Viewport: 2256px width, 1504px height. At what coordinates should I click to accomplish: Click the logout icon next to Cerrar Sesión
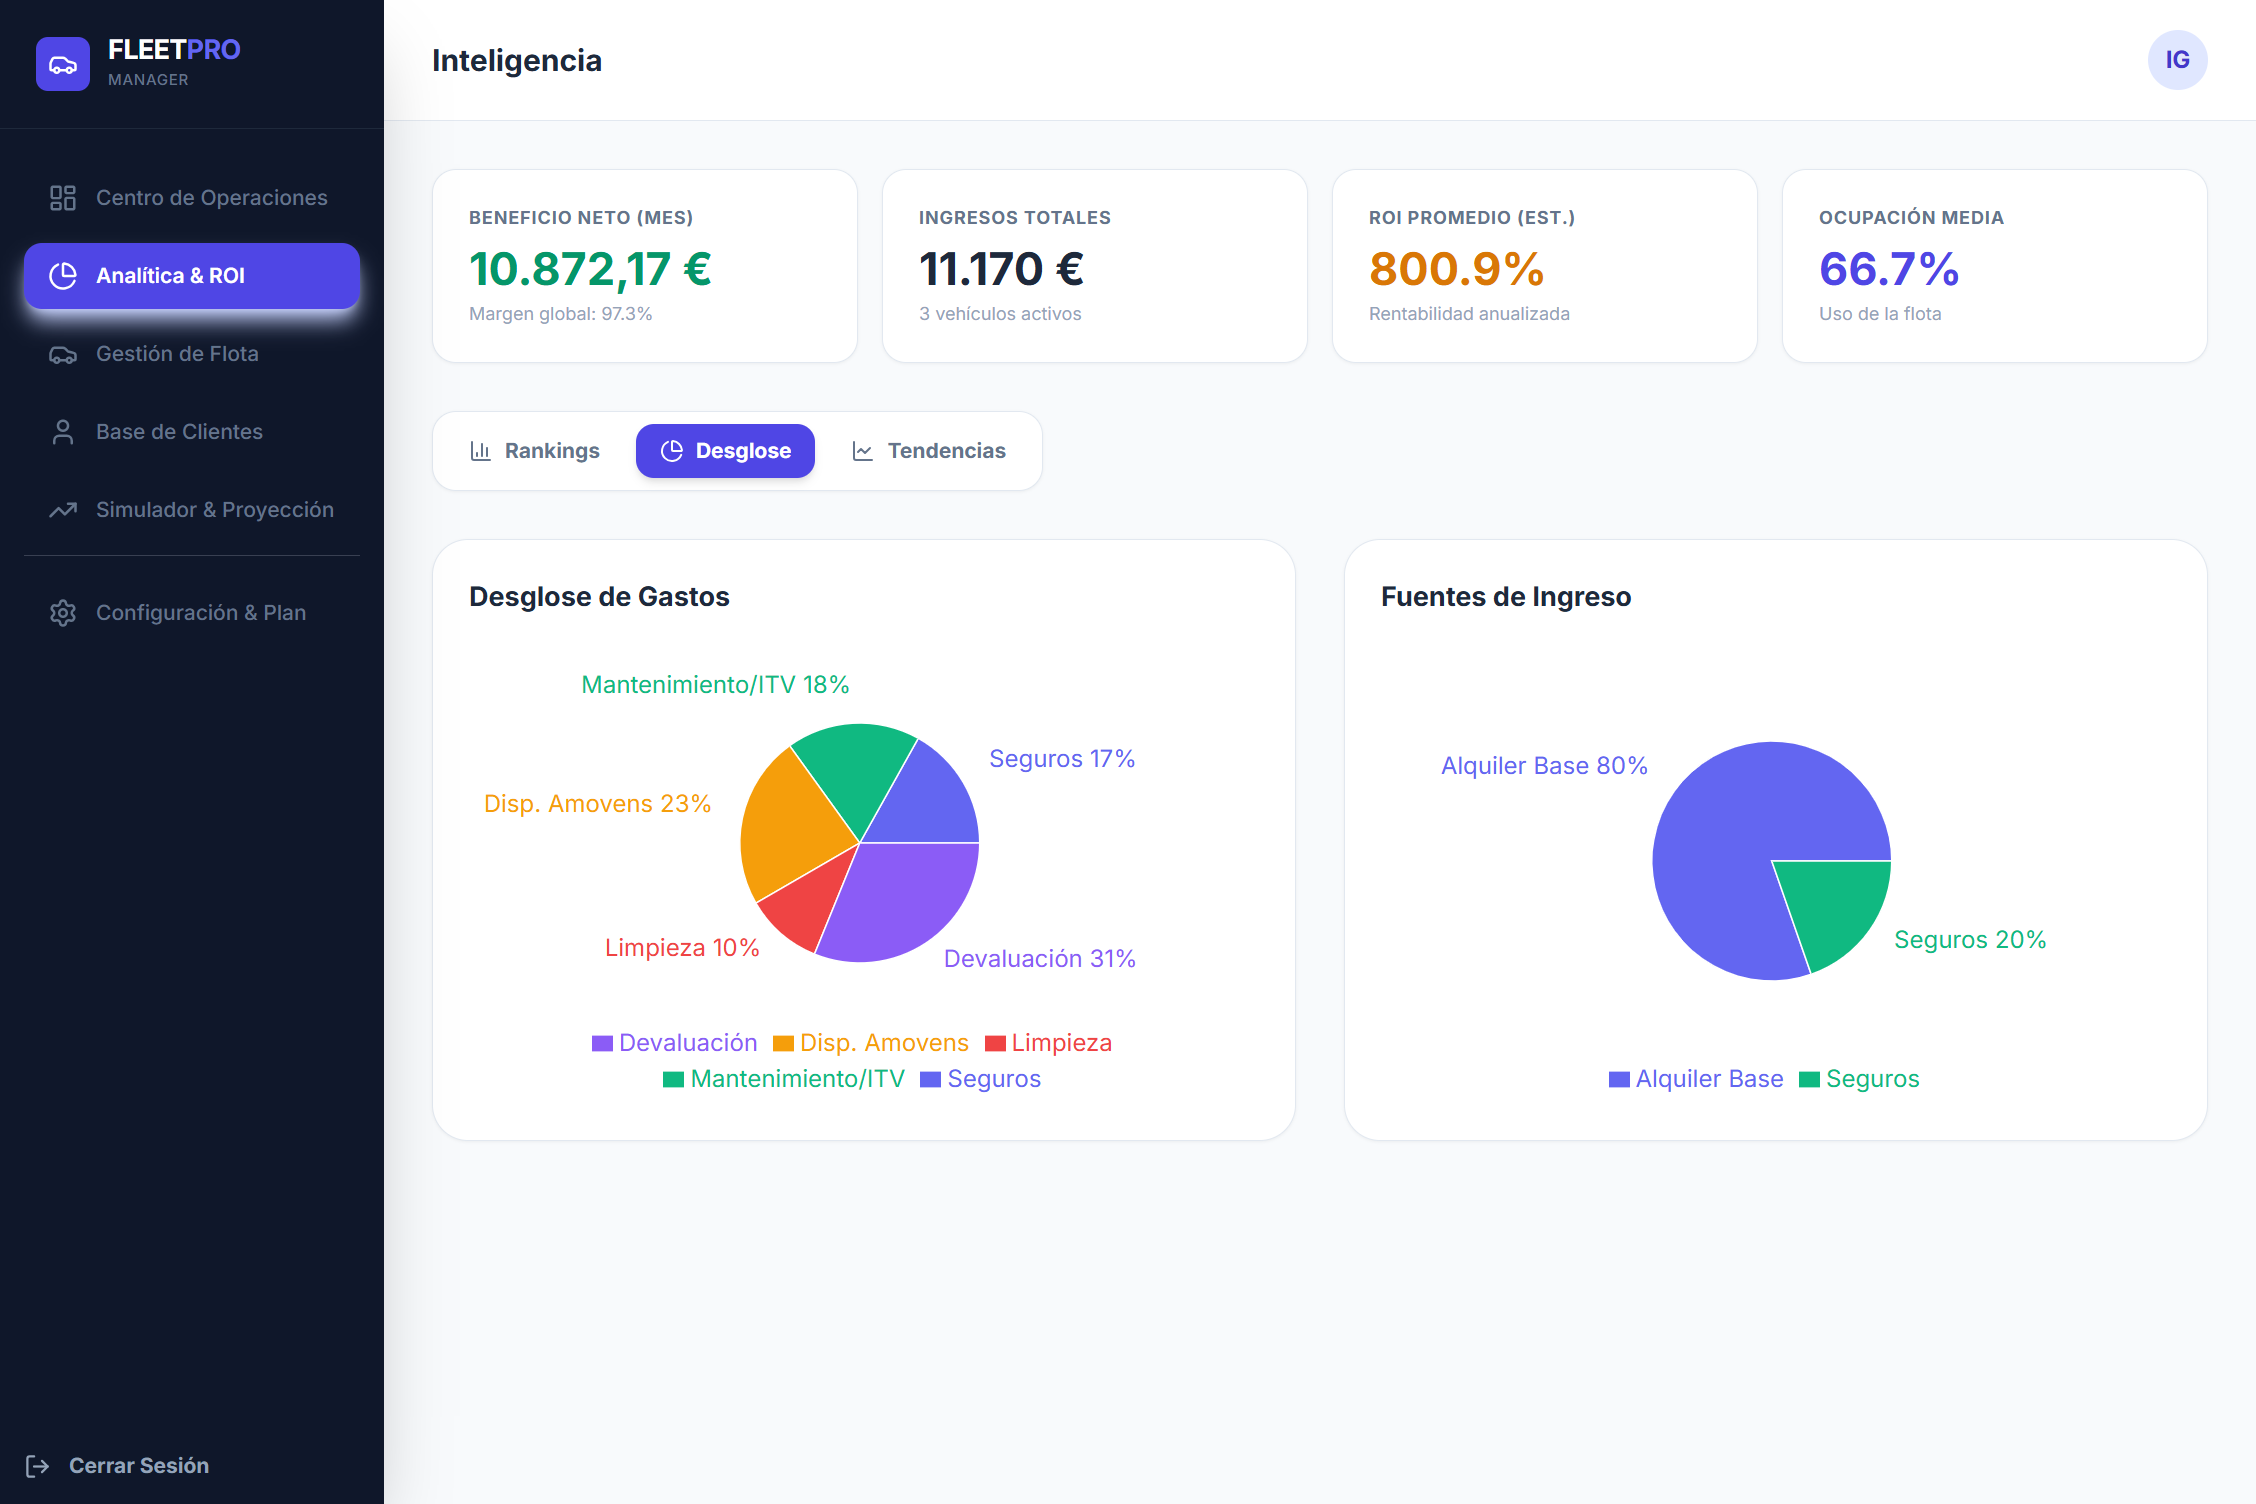click(38, 1464)
